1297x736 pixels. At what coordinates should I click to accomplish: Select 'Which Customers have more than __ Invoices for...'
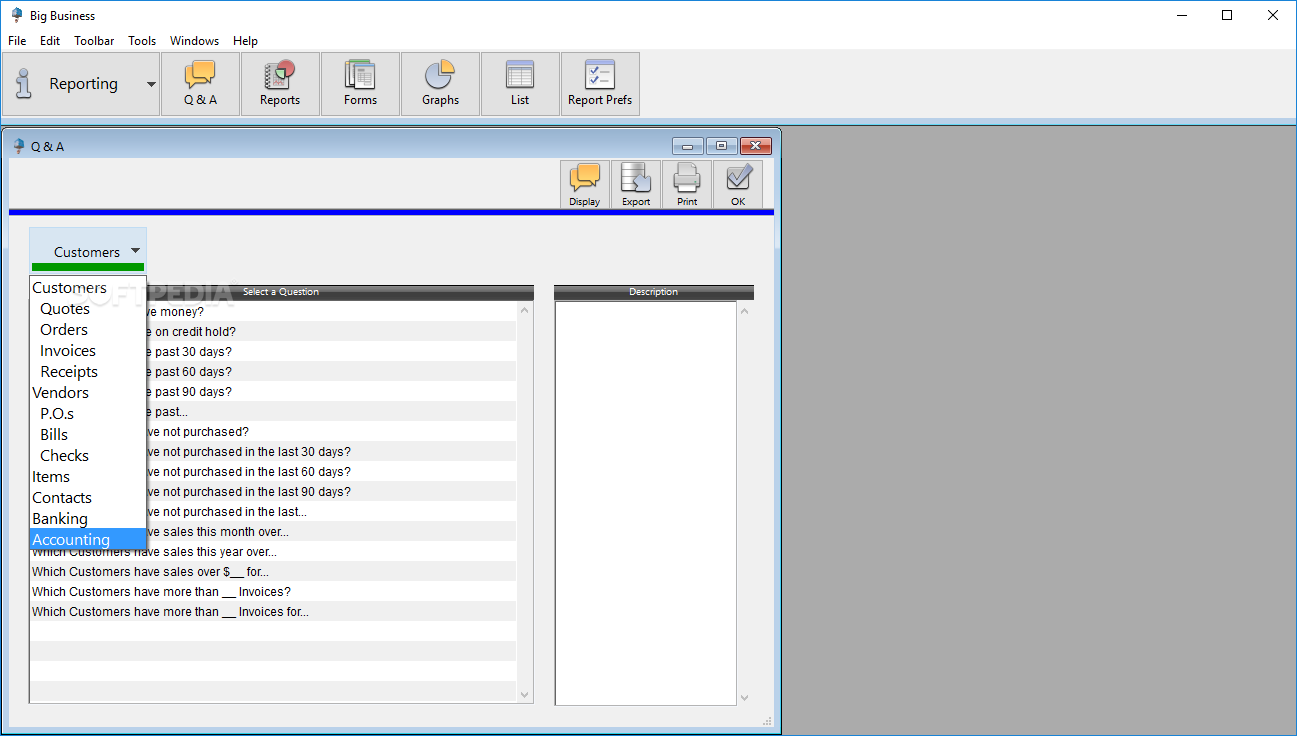pyautogui.click(x=273, y=612)
